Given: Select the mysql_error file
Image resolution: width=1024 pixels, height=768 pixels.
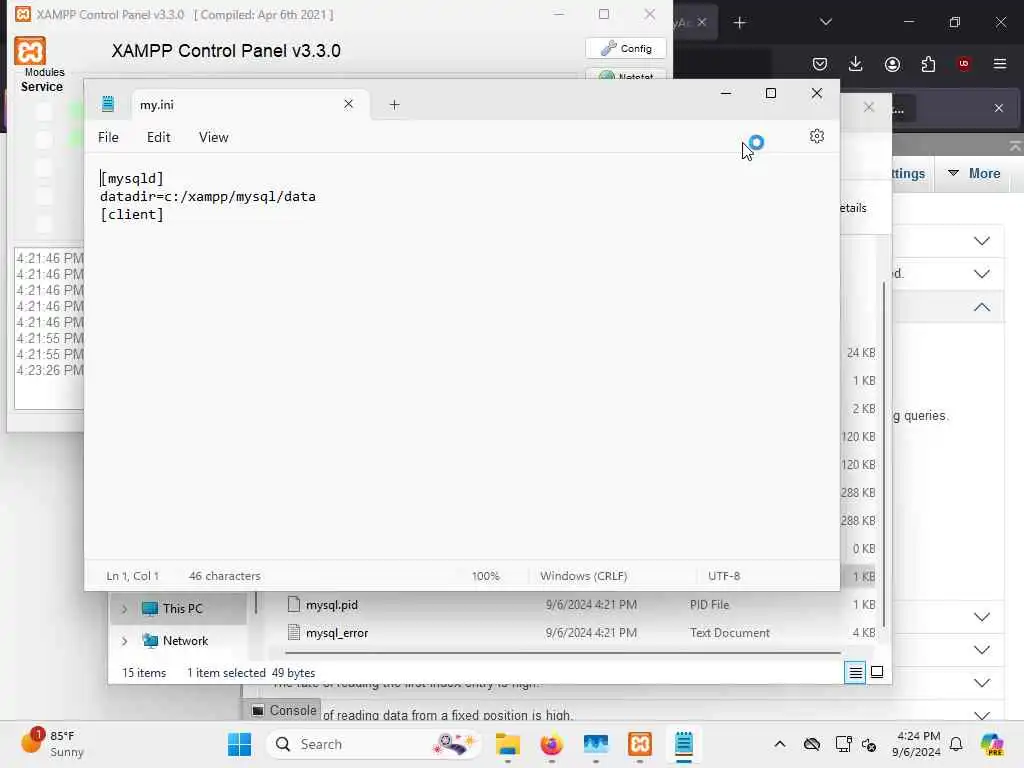Looking at the screenshot, I should click(336, 633).
